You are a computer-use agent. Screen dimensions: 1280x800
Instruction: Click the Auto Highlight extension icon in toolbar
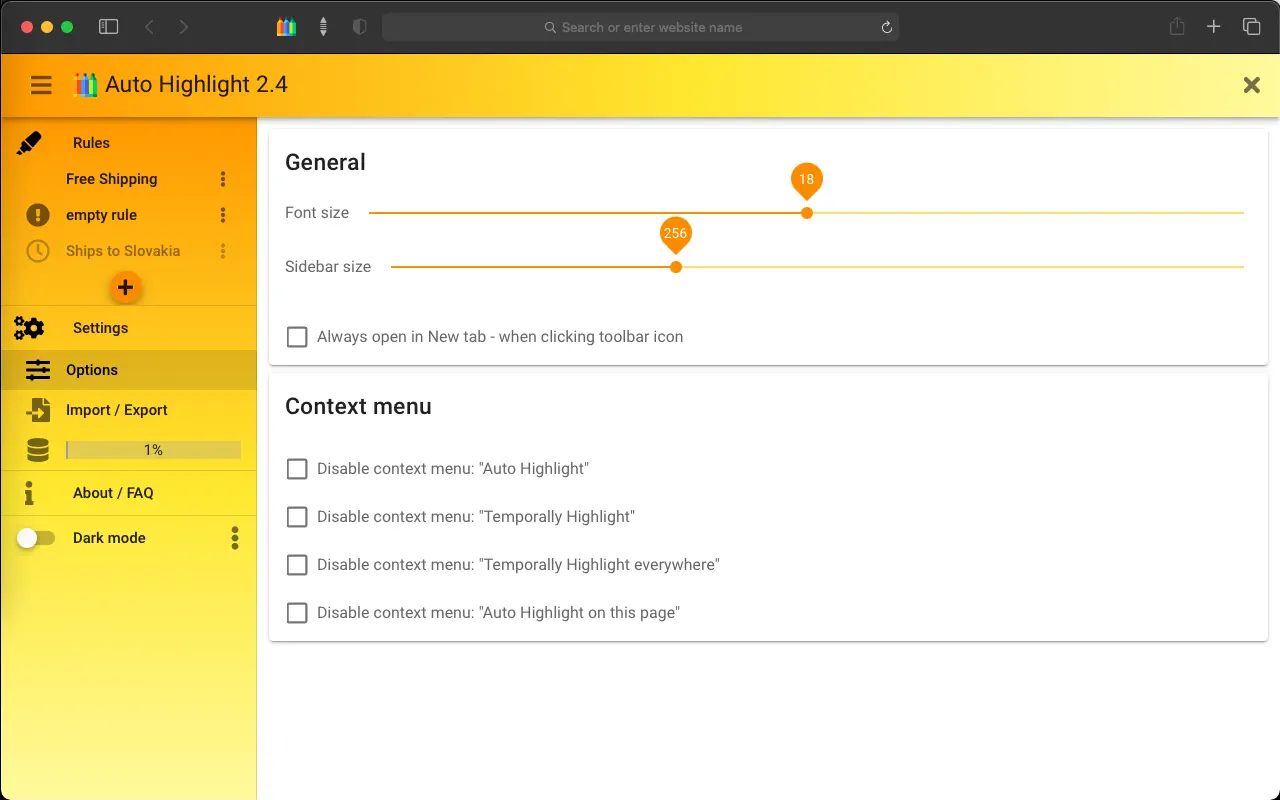[286, 27]
